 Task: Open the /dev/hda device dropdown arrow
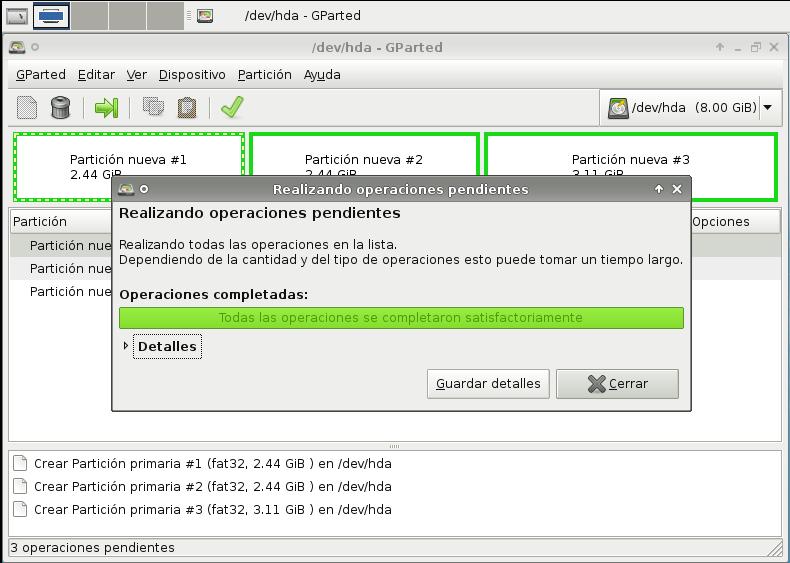point(768,107)
